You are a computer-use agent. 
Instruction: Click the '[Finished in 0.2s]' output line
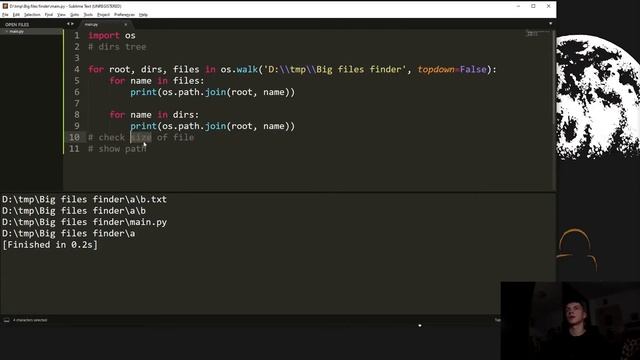tap(50, 245)
